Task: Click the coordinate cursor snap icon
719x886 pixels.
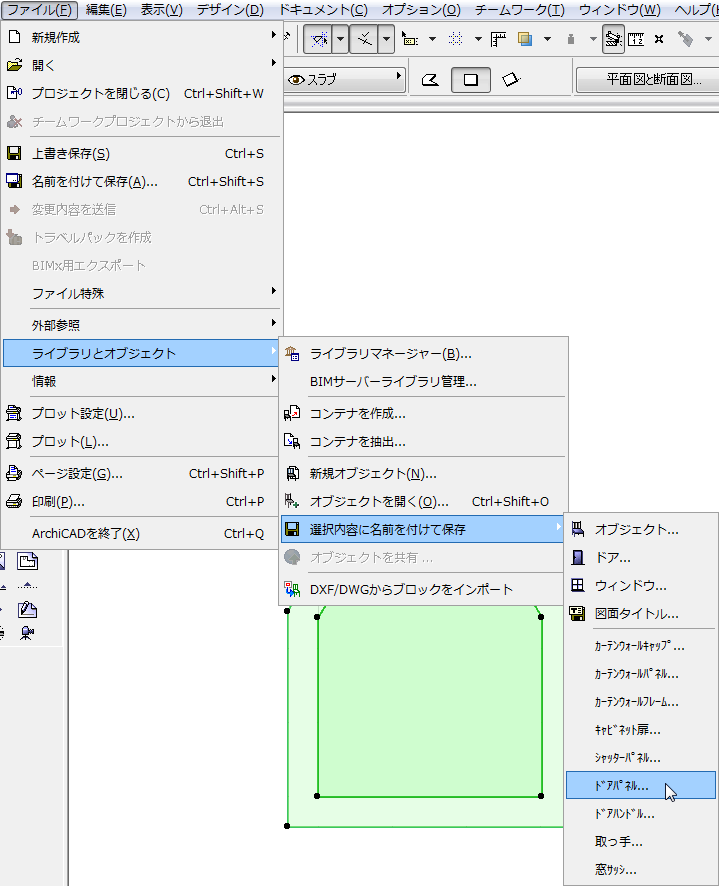Action: (x=410, y=39)
